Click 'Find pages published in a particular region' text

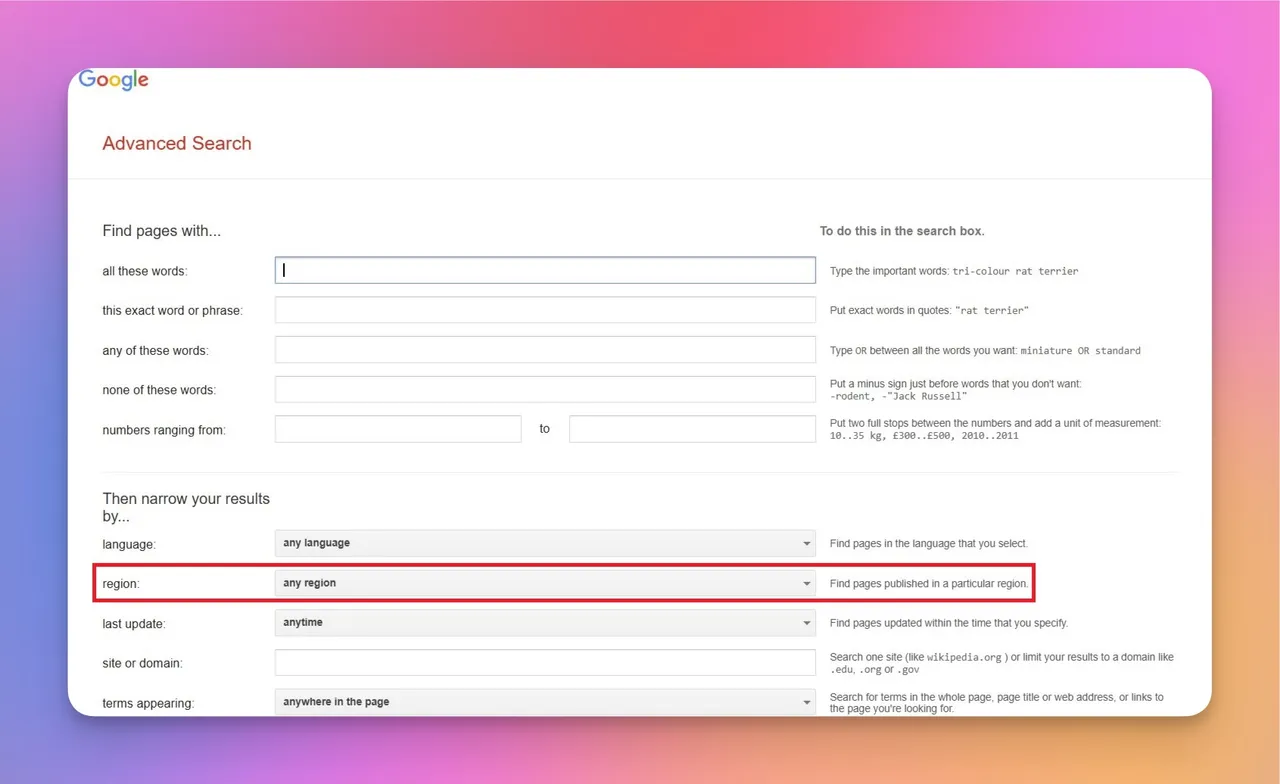pyautogui.click(x=929, y=583)
